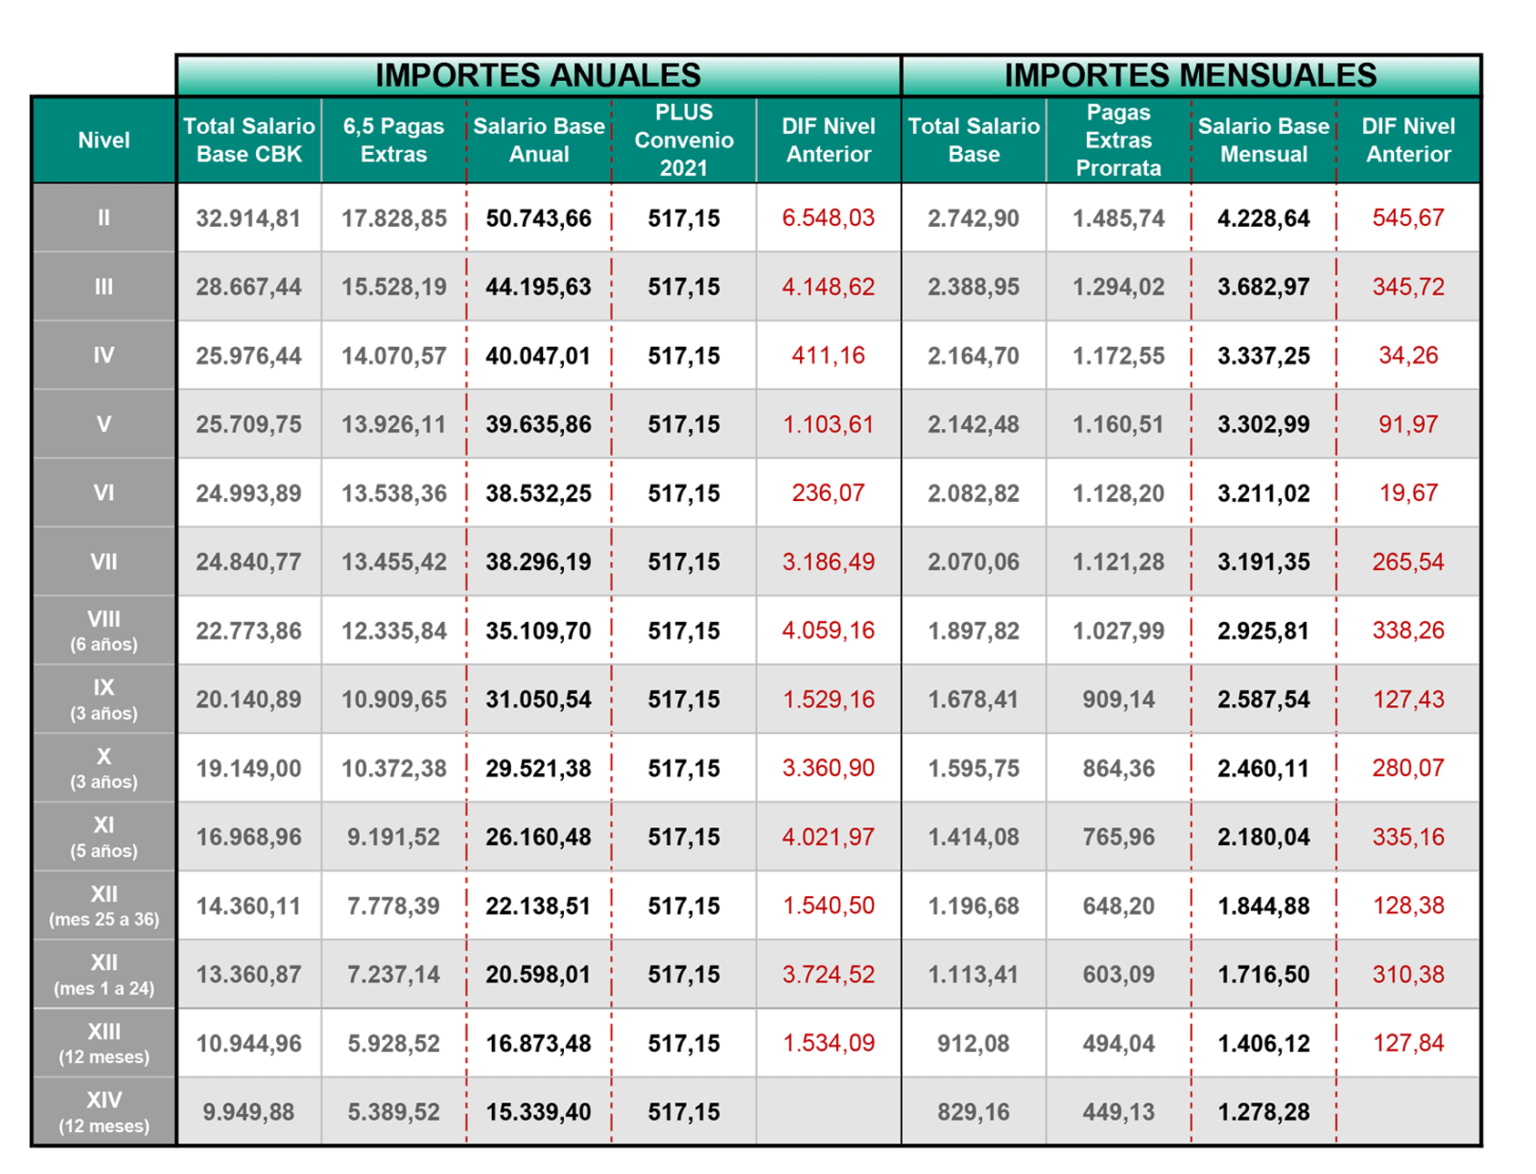Click cell value 9.949,88
The image size is (1536, 1174).
tap(249, 1112)
